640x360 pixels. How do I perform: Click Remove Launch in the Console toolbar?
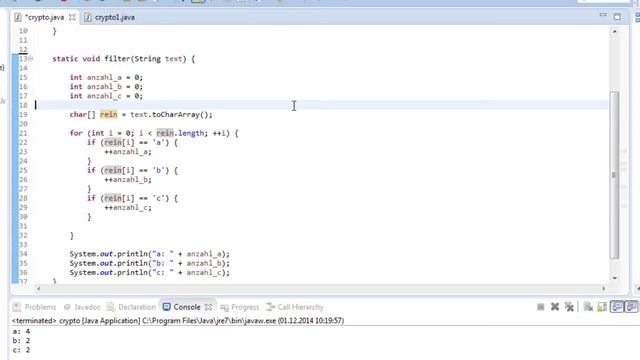(555, 307)
